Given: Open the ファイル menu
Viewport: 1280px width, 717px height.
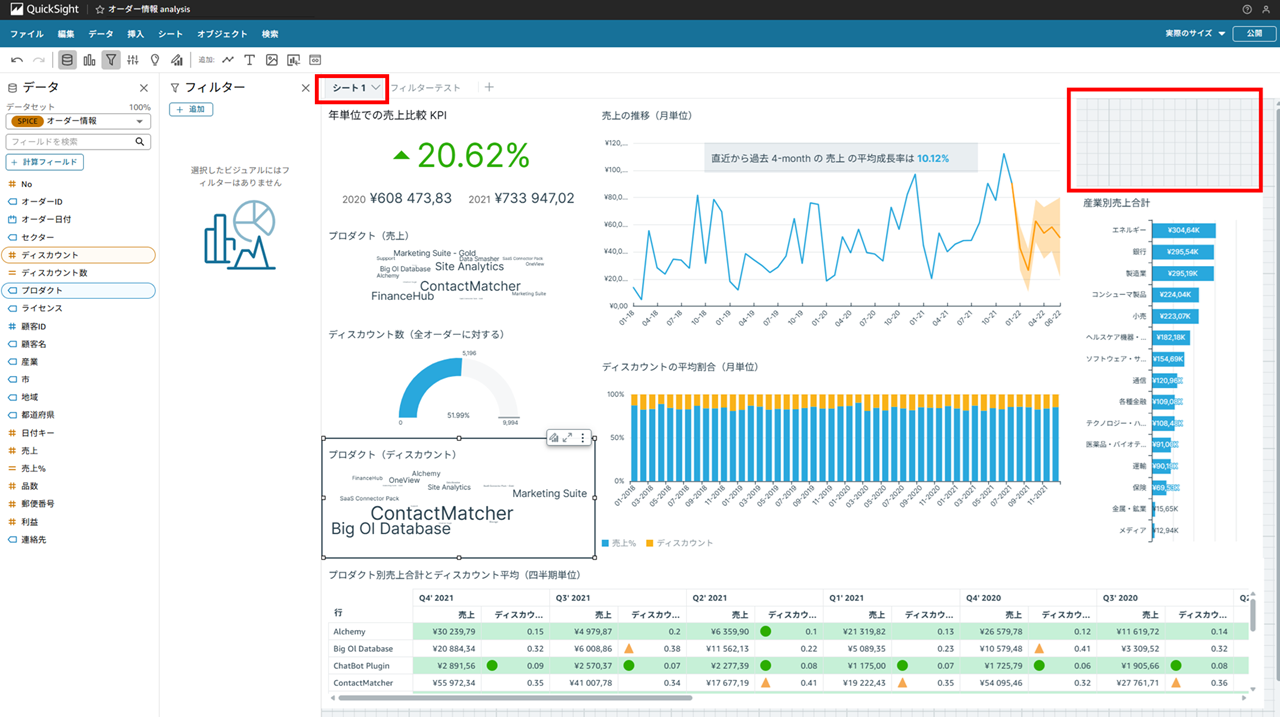Looking at the screenshot, I should point(27,34).
